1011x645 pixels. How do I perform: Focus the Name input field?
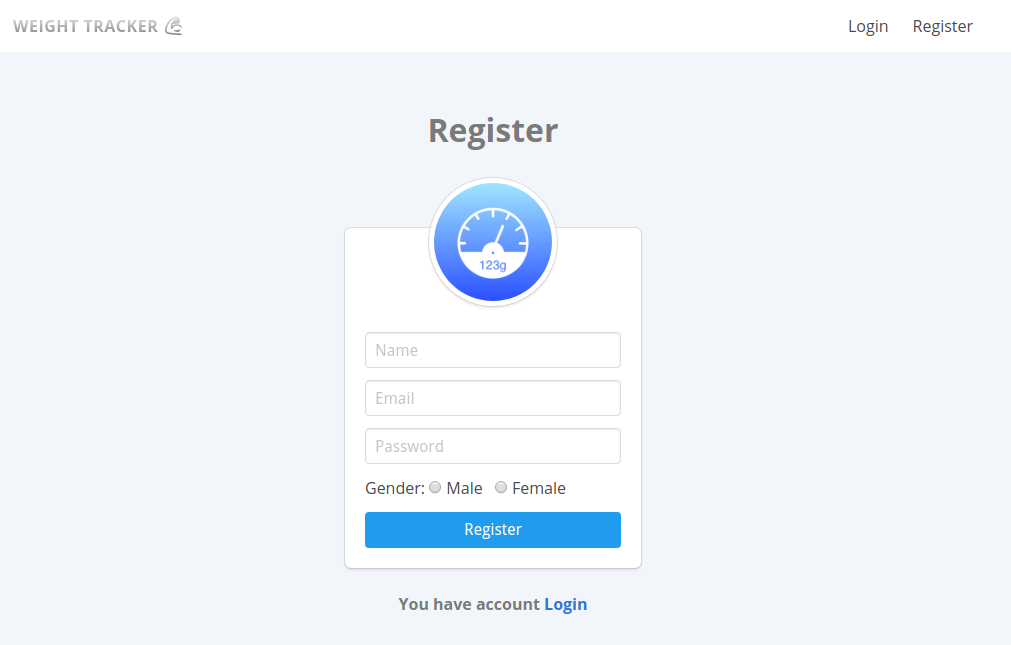tap(493, 350)
